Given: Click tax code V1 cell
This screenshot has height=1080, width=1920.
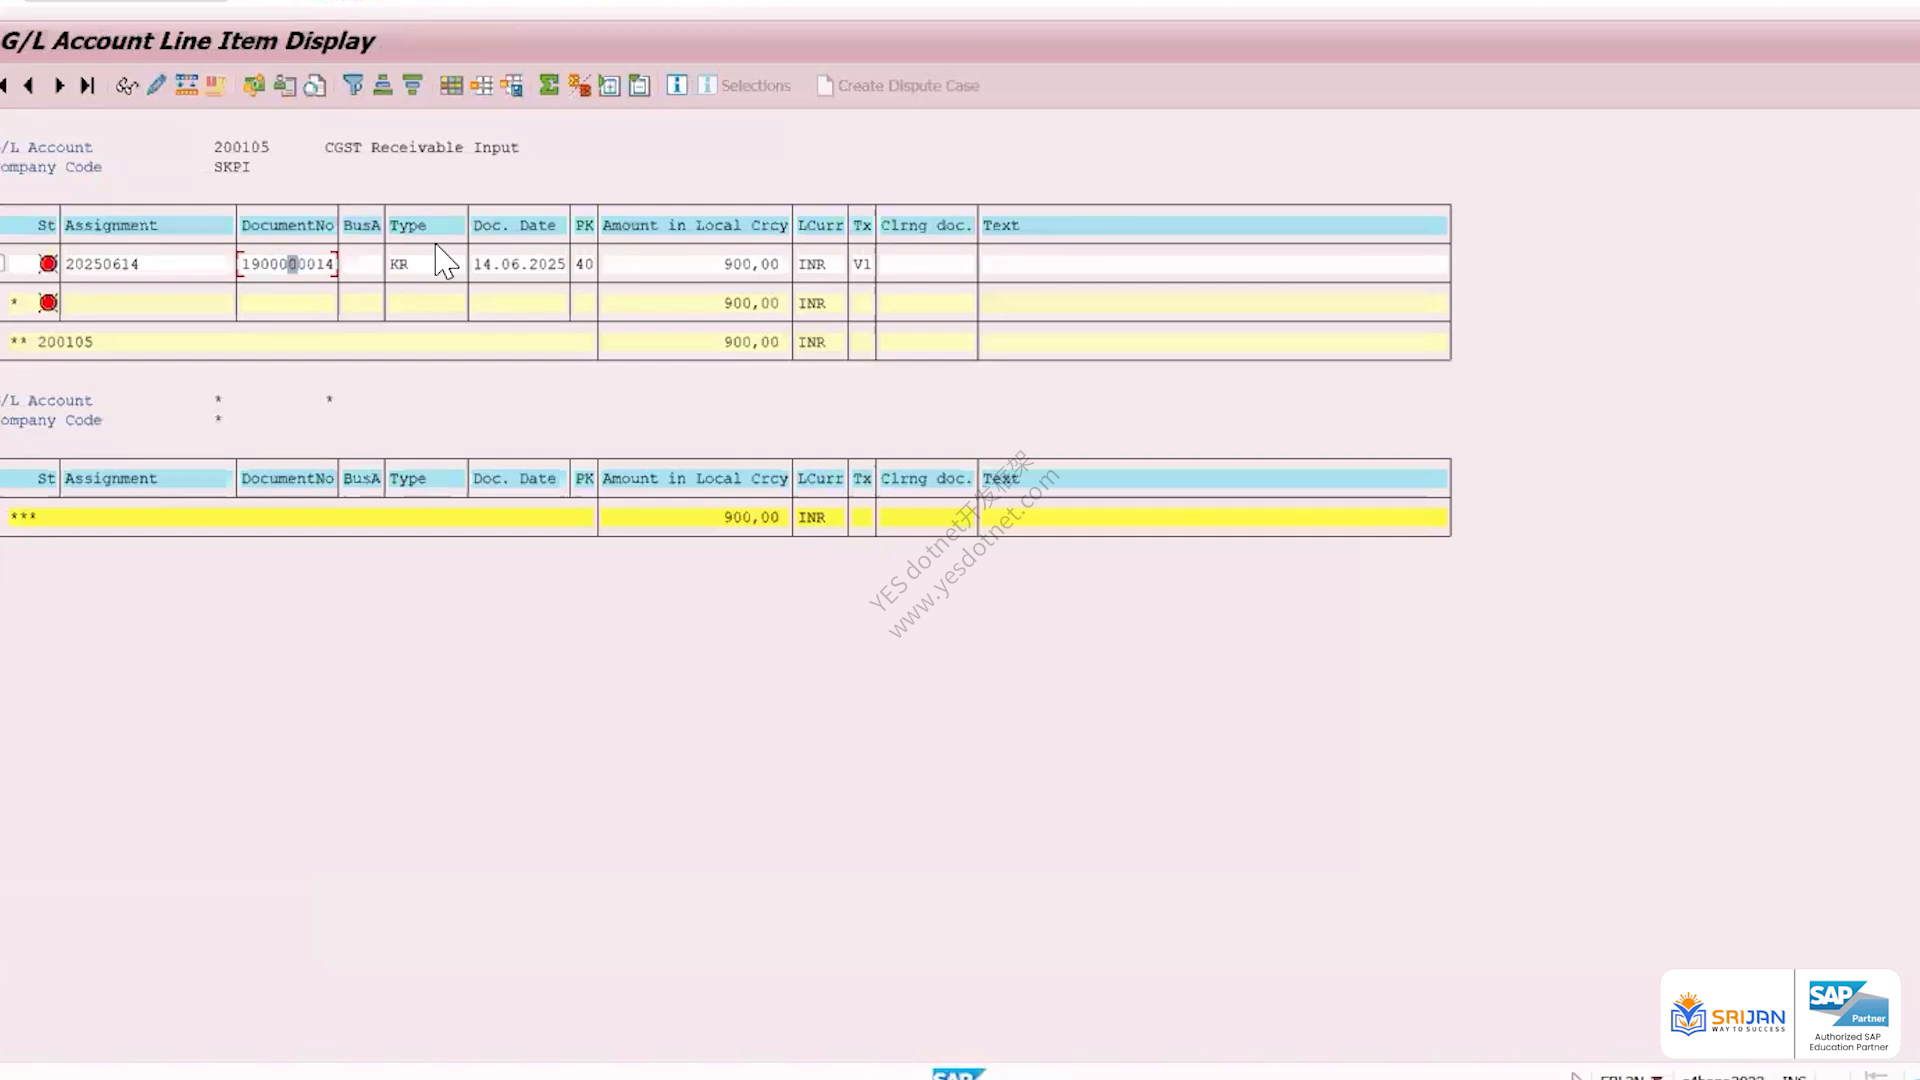Looking at the screenshot, I should pyautogui.click(x=862, y=265).
